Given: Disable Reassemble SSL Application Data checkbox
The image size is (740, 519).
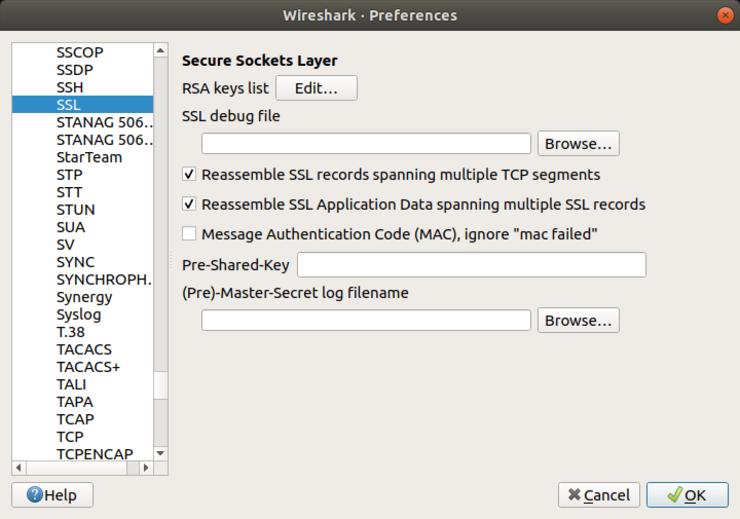Looking at the screenshot, I should pyautogui.click(x=189, y=205).
